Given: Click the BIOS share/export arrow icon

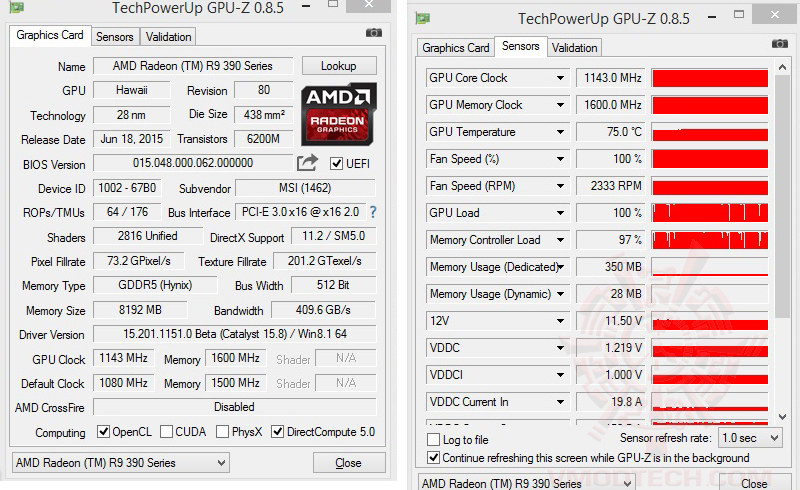Looking at the screenshot, I should (307, 163).
